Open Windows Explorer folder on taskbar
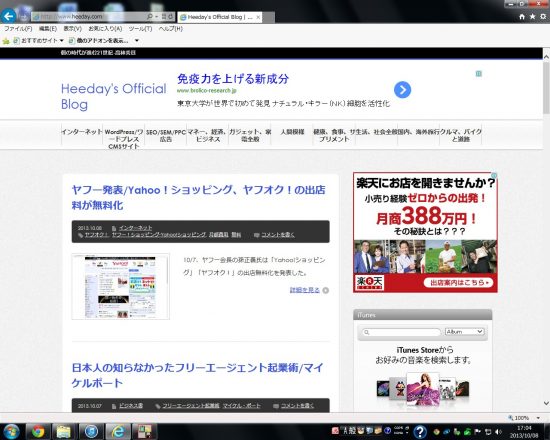Image resolution: width=550 pixels, height=440 pixels. click(x=63, y=431)
